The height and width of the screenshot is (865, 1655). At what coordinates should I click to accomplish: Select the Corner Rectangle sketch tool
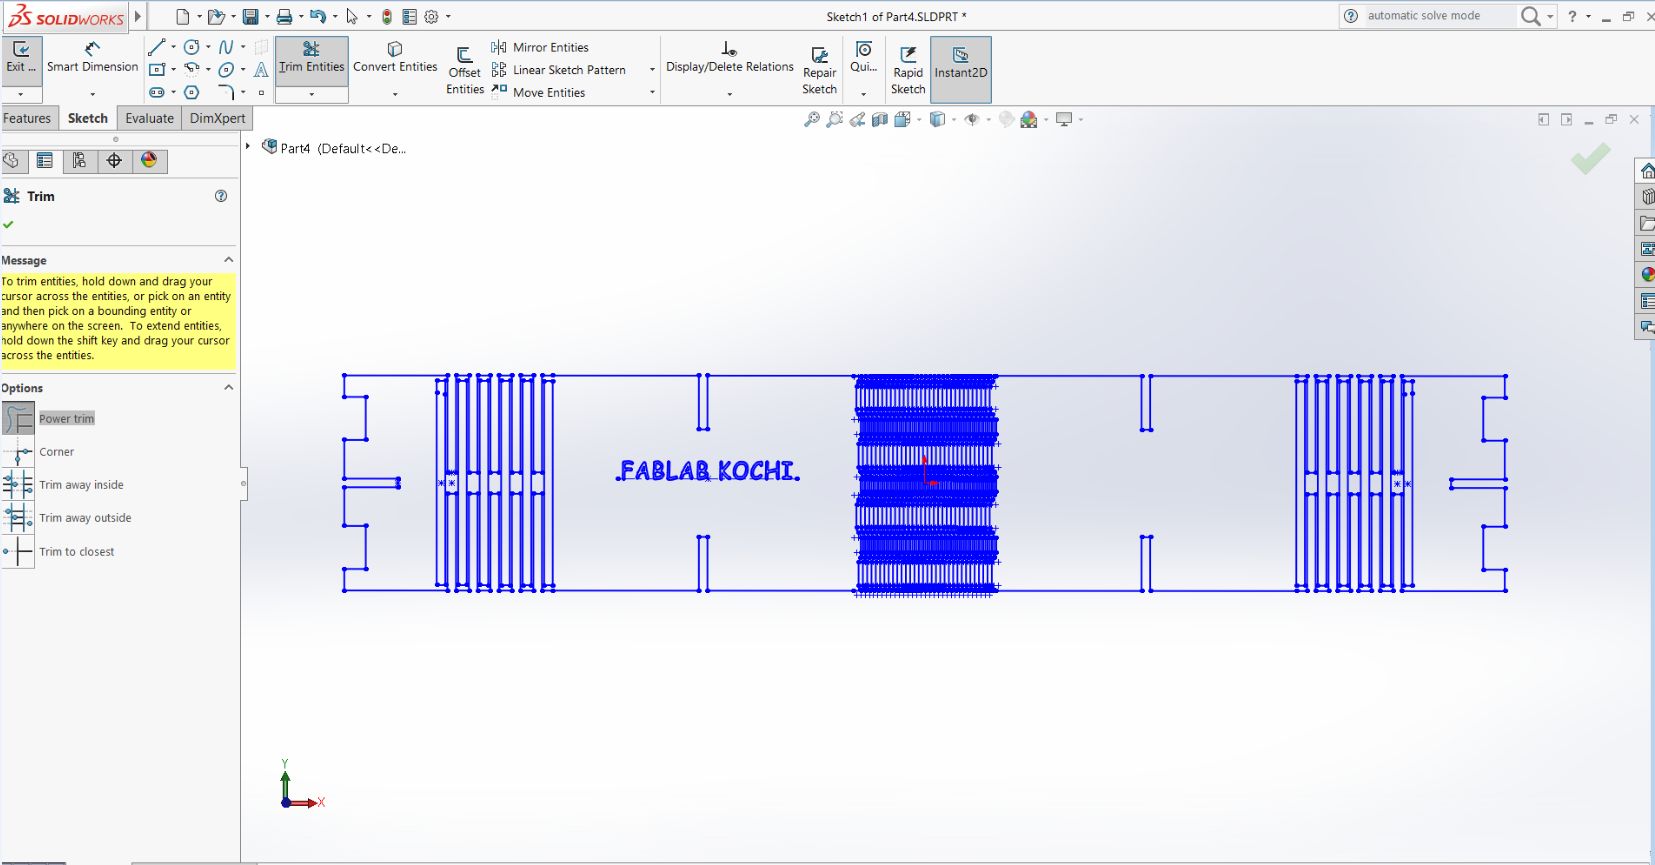[x=157, y=69]
